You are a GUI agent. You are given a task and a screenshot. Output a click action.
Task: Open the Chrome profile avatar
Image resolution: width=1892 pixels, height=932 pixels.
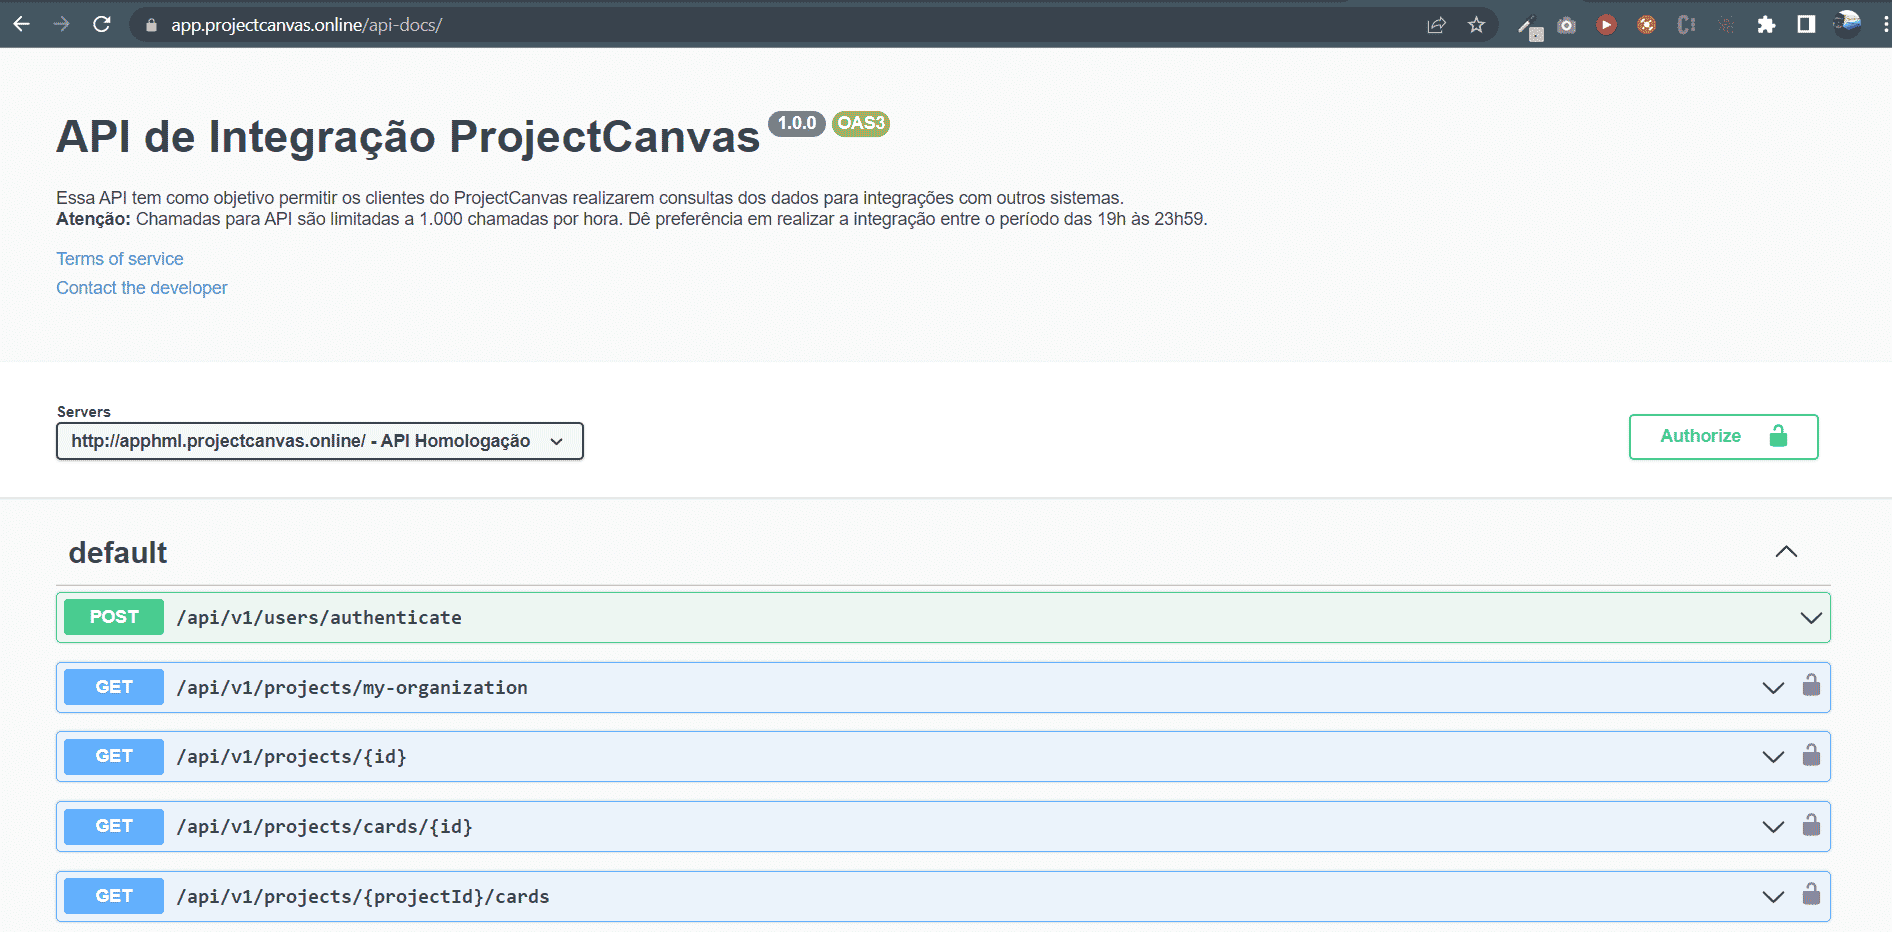click(x=1848, y=24)
